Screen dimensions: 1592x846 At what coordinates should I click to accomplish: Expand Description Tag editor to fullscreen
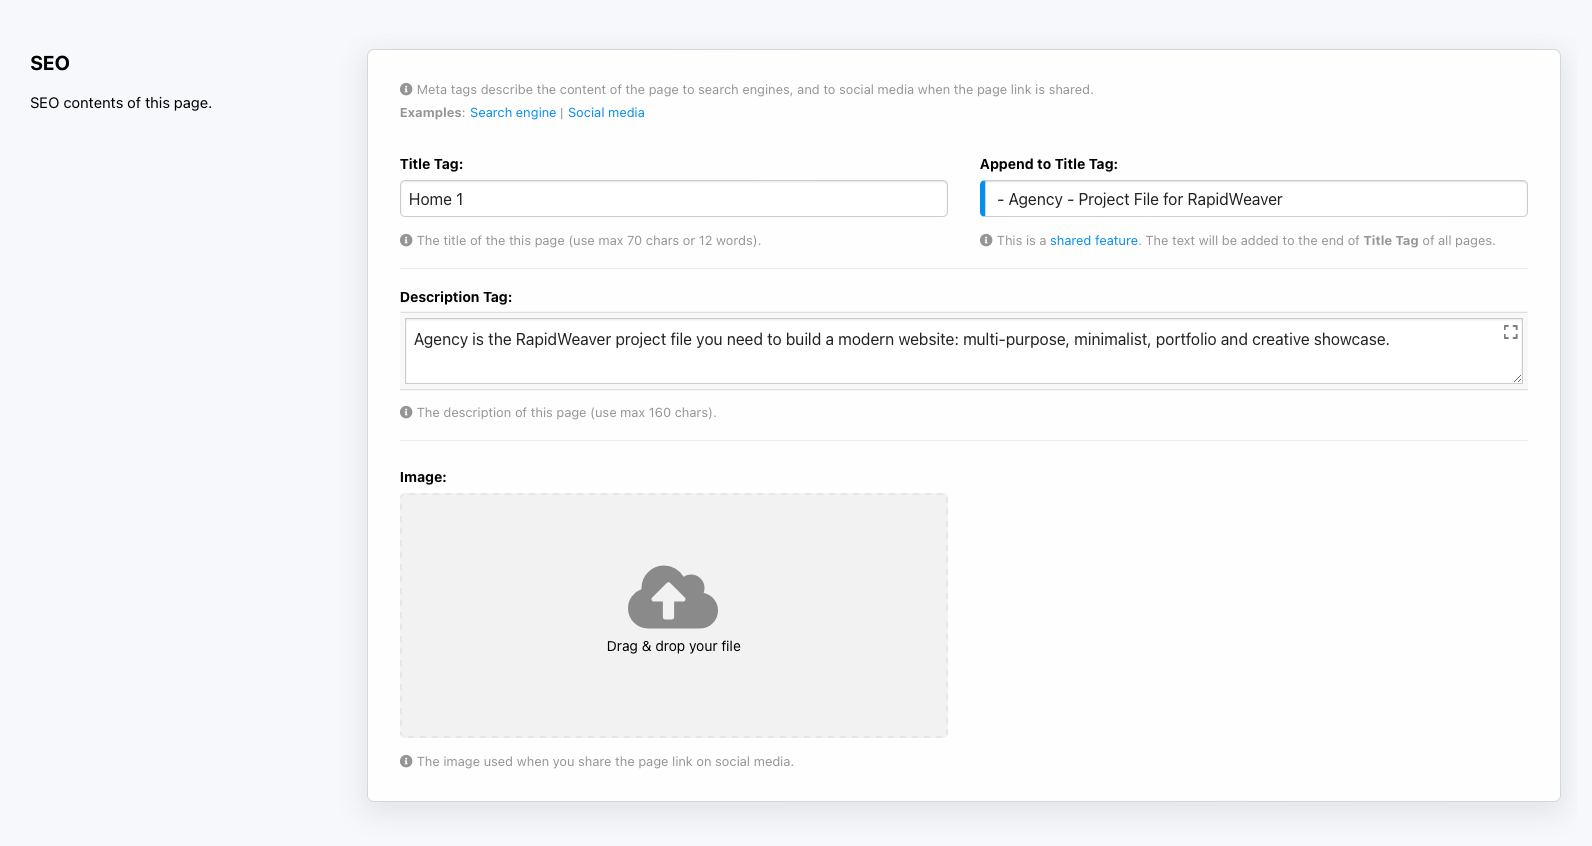[x=1510, y=332]
